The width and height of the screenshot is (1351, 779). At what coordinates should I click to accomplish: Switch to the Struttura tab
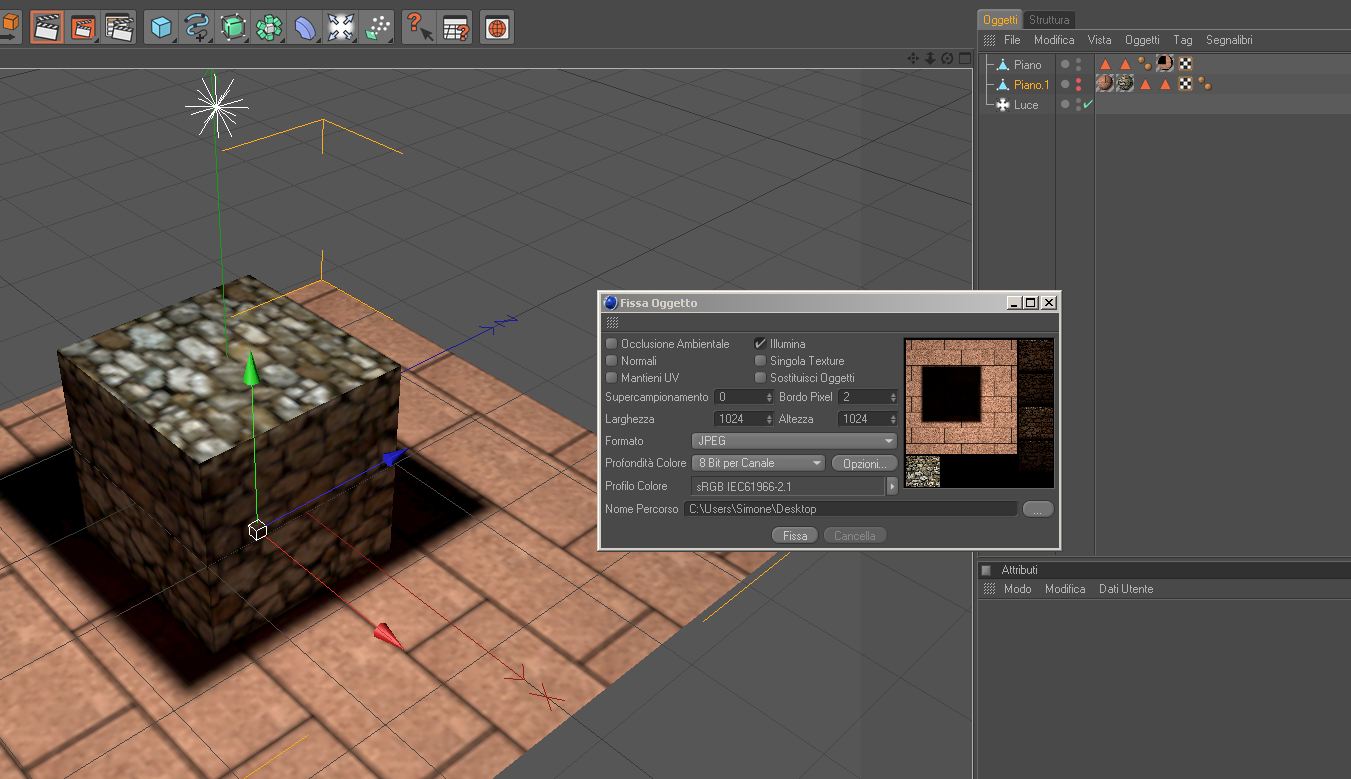(1049, 20)
